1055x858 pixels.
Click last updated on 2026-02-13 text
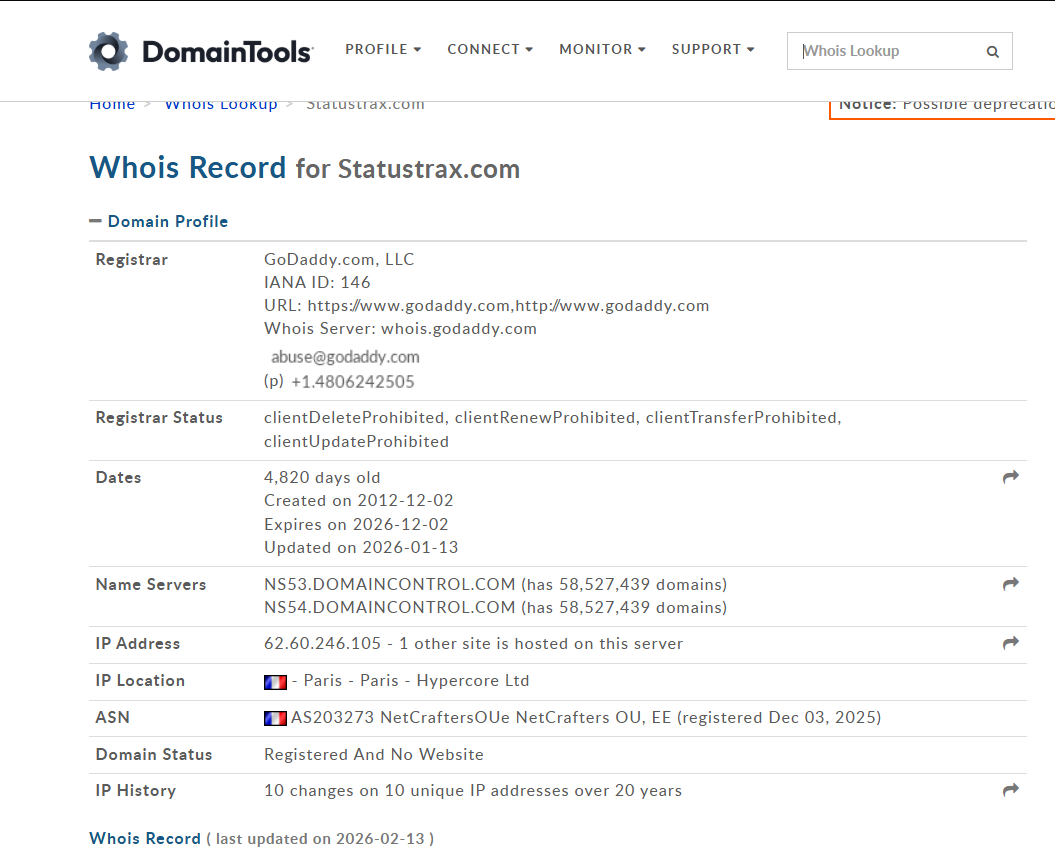(321, 839)
